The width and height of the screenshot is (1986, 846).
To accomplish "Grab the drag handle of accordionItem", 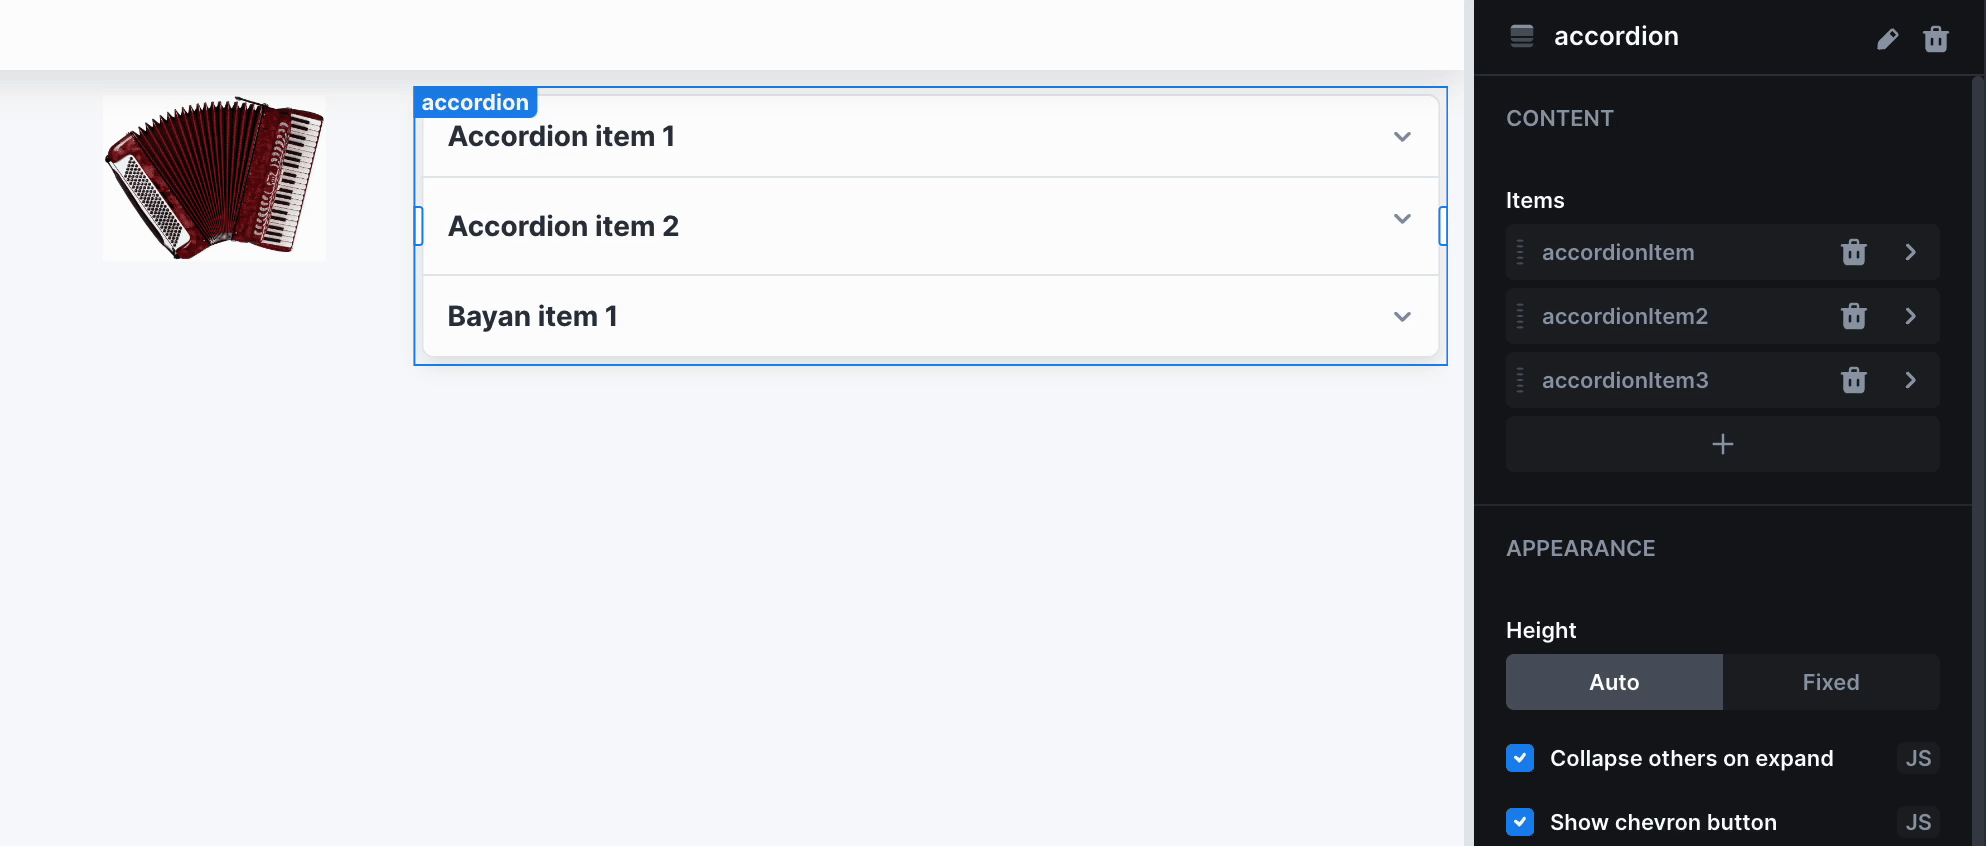I will coord(1520,252).
